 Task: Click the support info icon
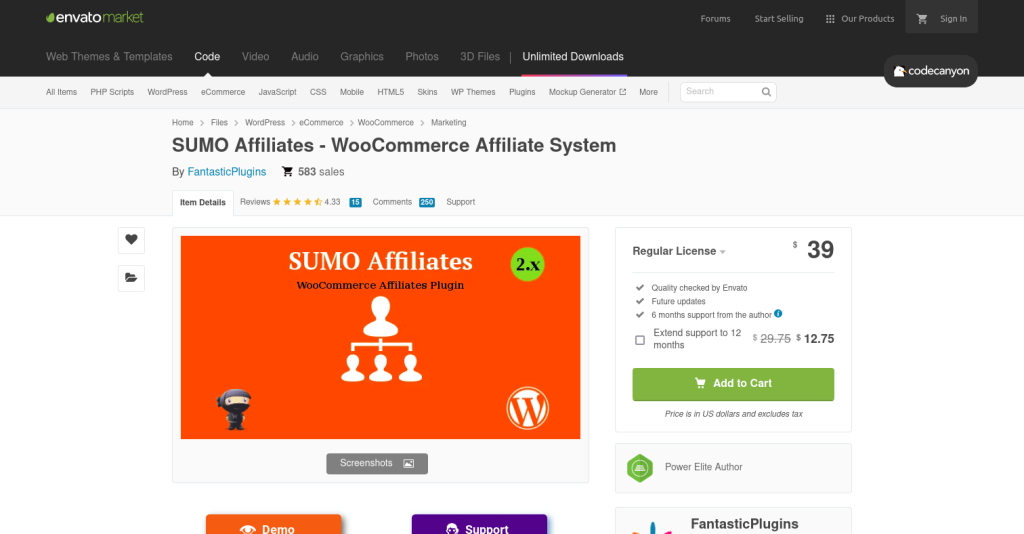[778, 314]
